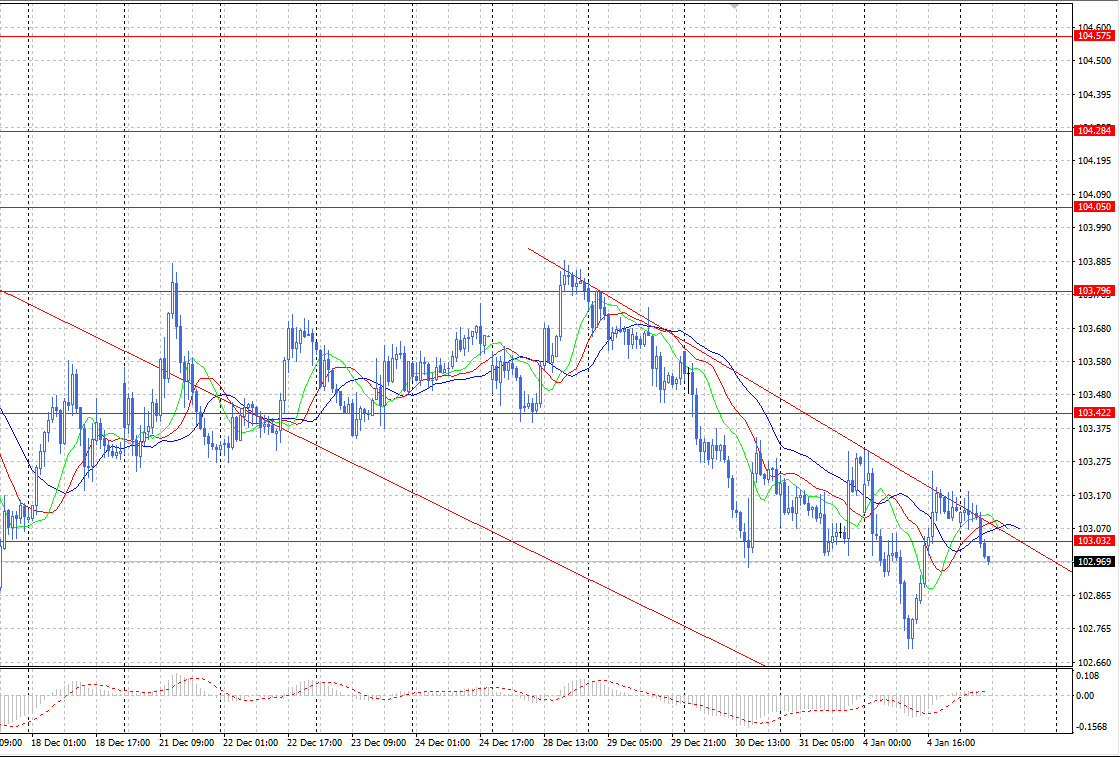This screenshot has width=1120, height=757.
Task: Click the 0.00 indicator scale value
Action: pos(1086,696)
